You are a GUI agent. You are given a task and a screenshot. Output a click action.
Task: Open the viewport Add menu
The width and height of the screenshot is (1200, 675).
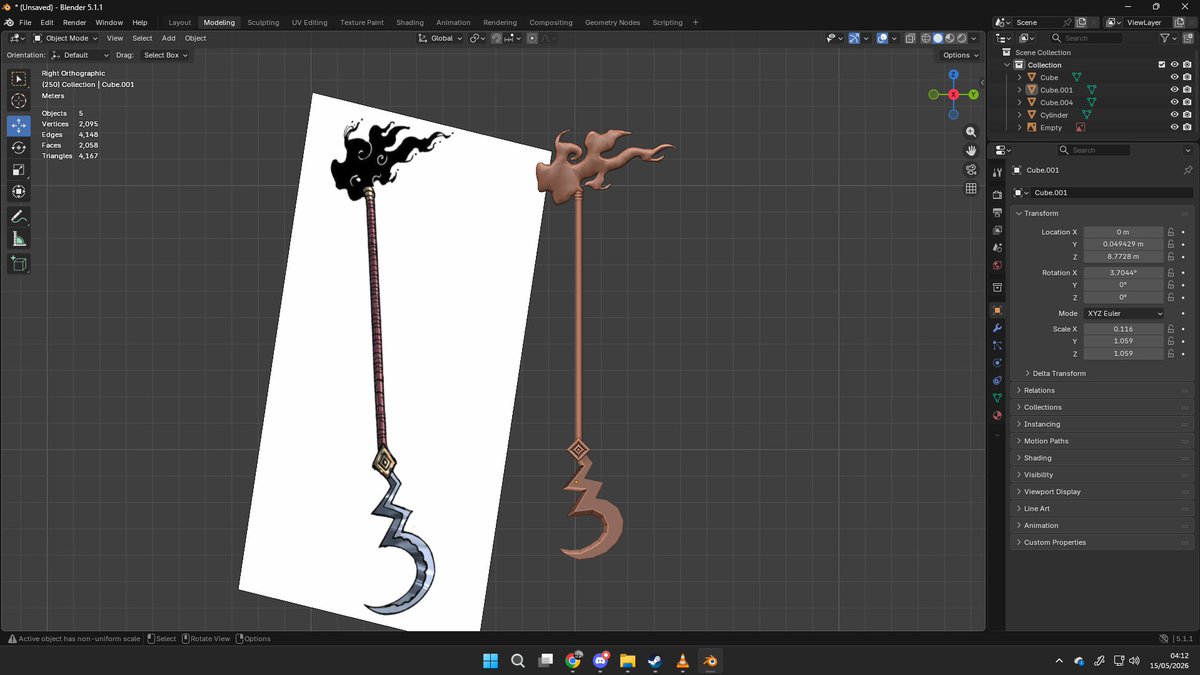tap(168, 38)
